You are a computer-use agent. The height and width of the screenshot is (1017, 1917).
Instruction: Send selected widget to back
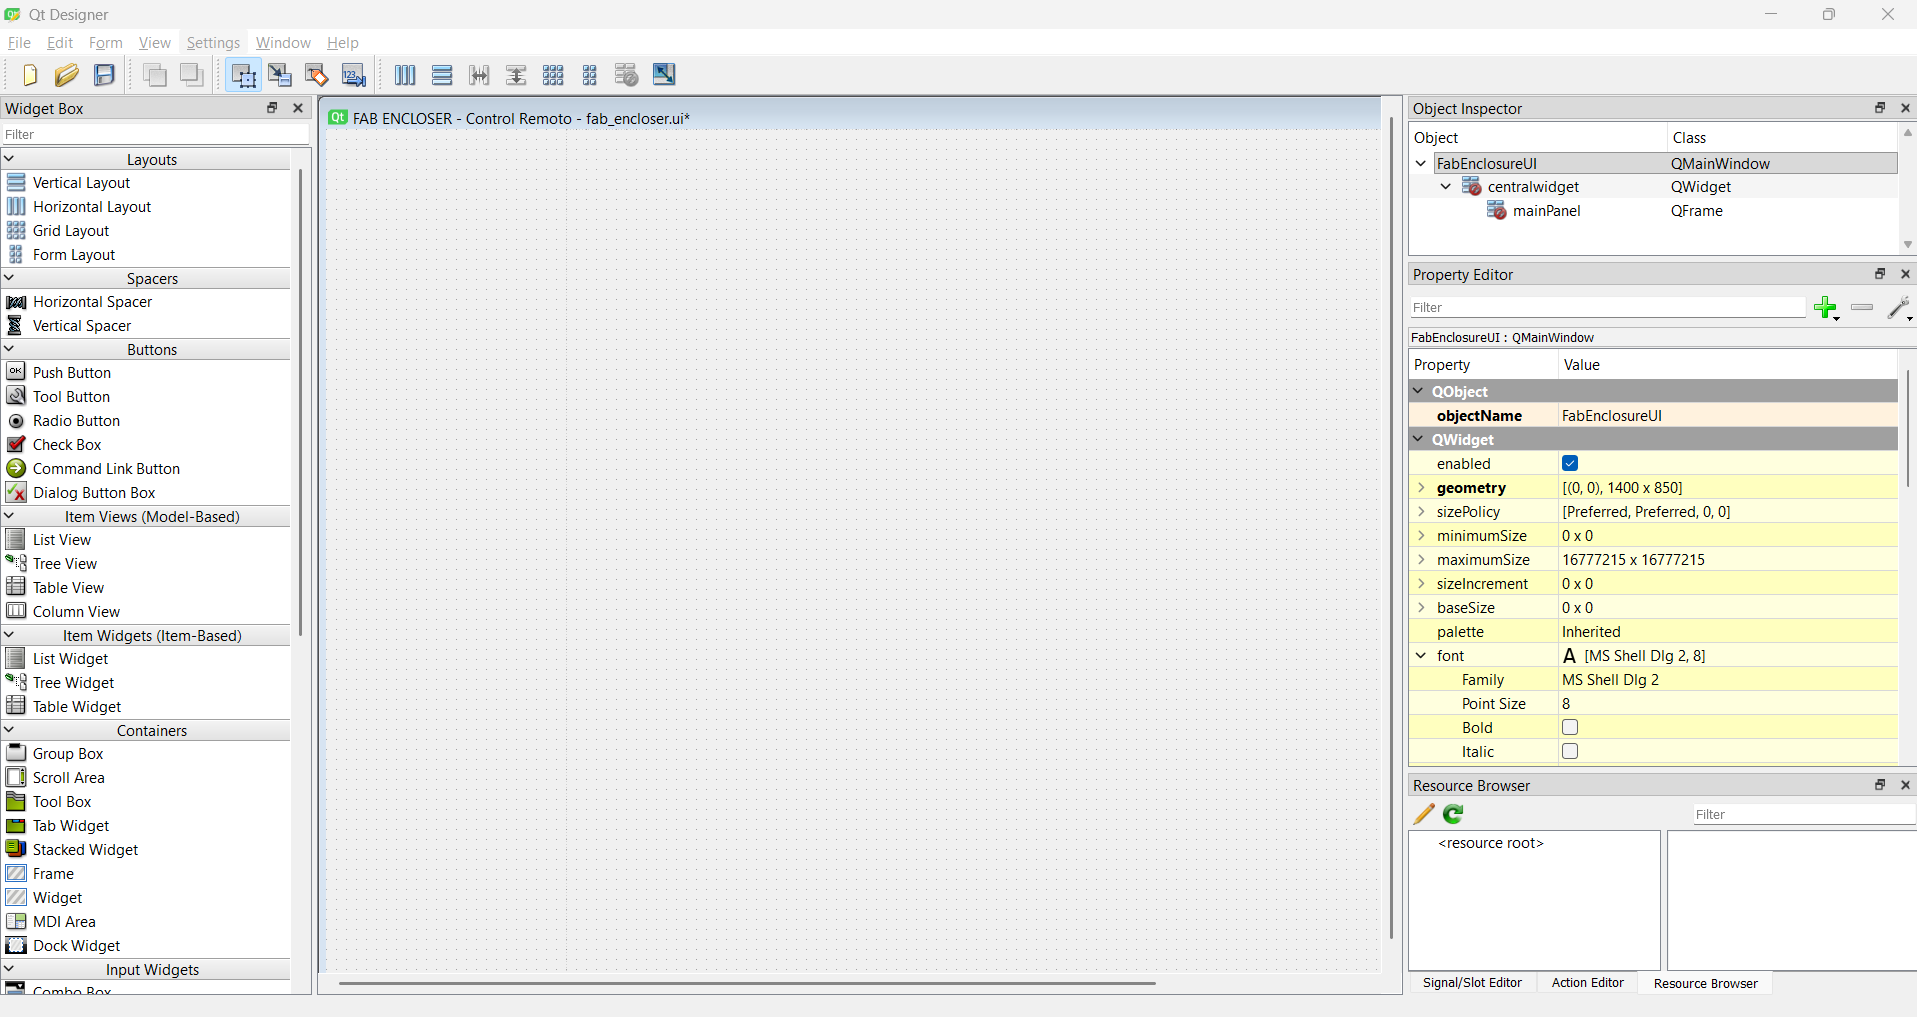[x=155, y=75]
